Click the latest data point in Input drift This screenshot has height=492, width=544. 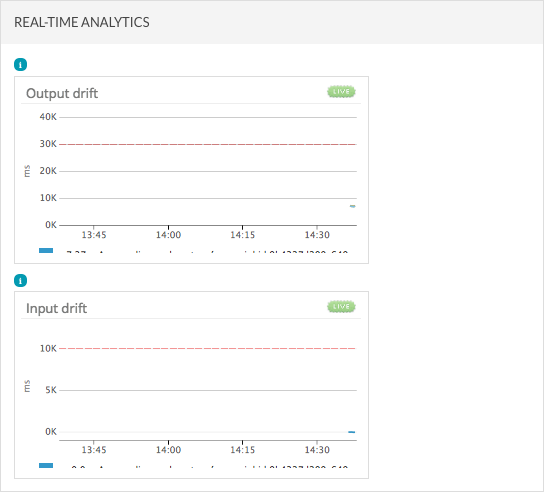tap(351, 432)
